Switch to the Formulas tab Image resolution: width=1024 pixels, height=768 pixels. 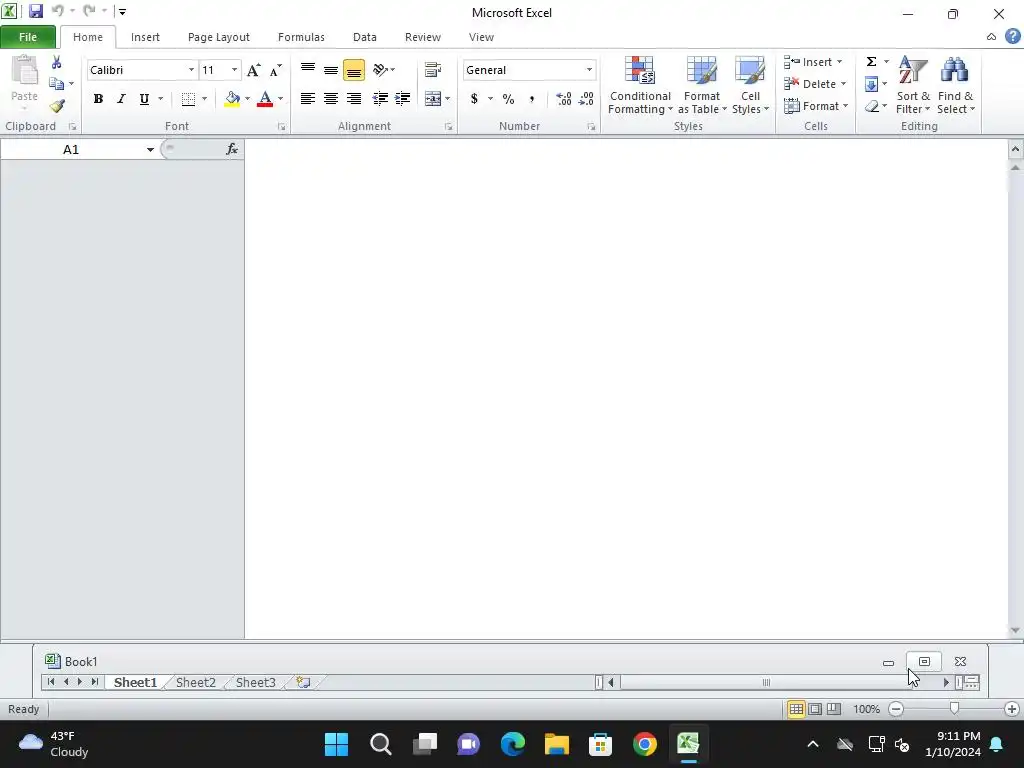coord(301,37)
